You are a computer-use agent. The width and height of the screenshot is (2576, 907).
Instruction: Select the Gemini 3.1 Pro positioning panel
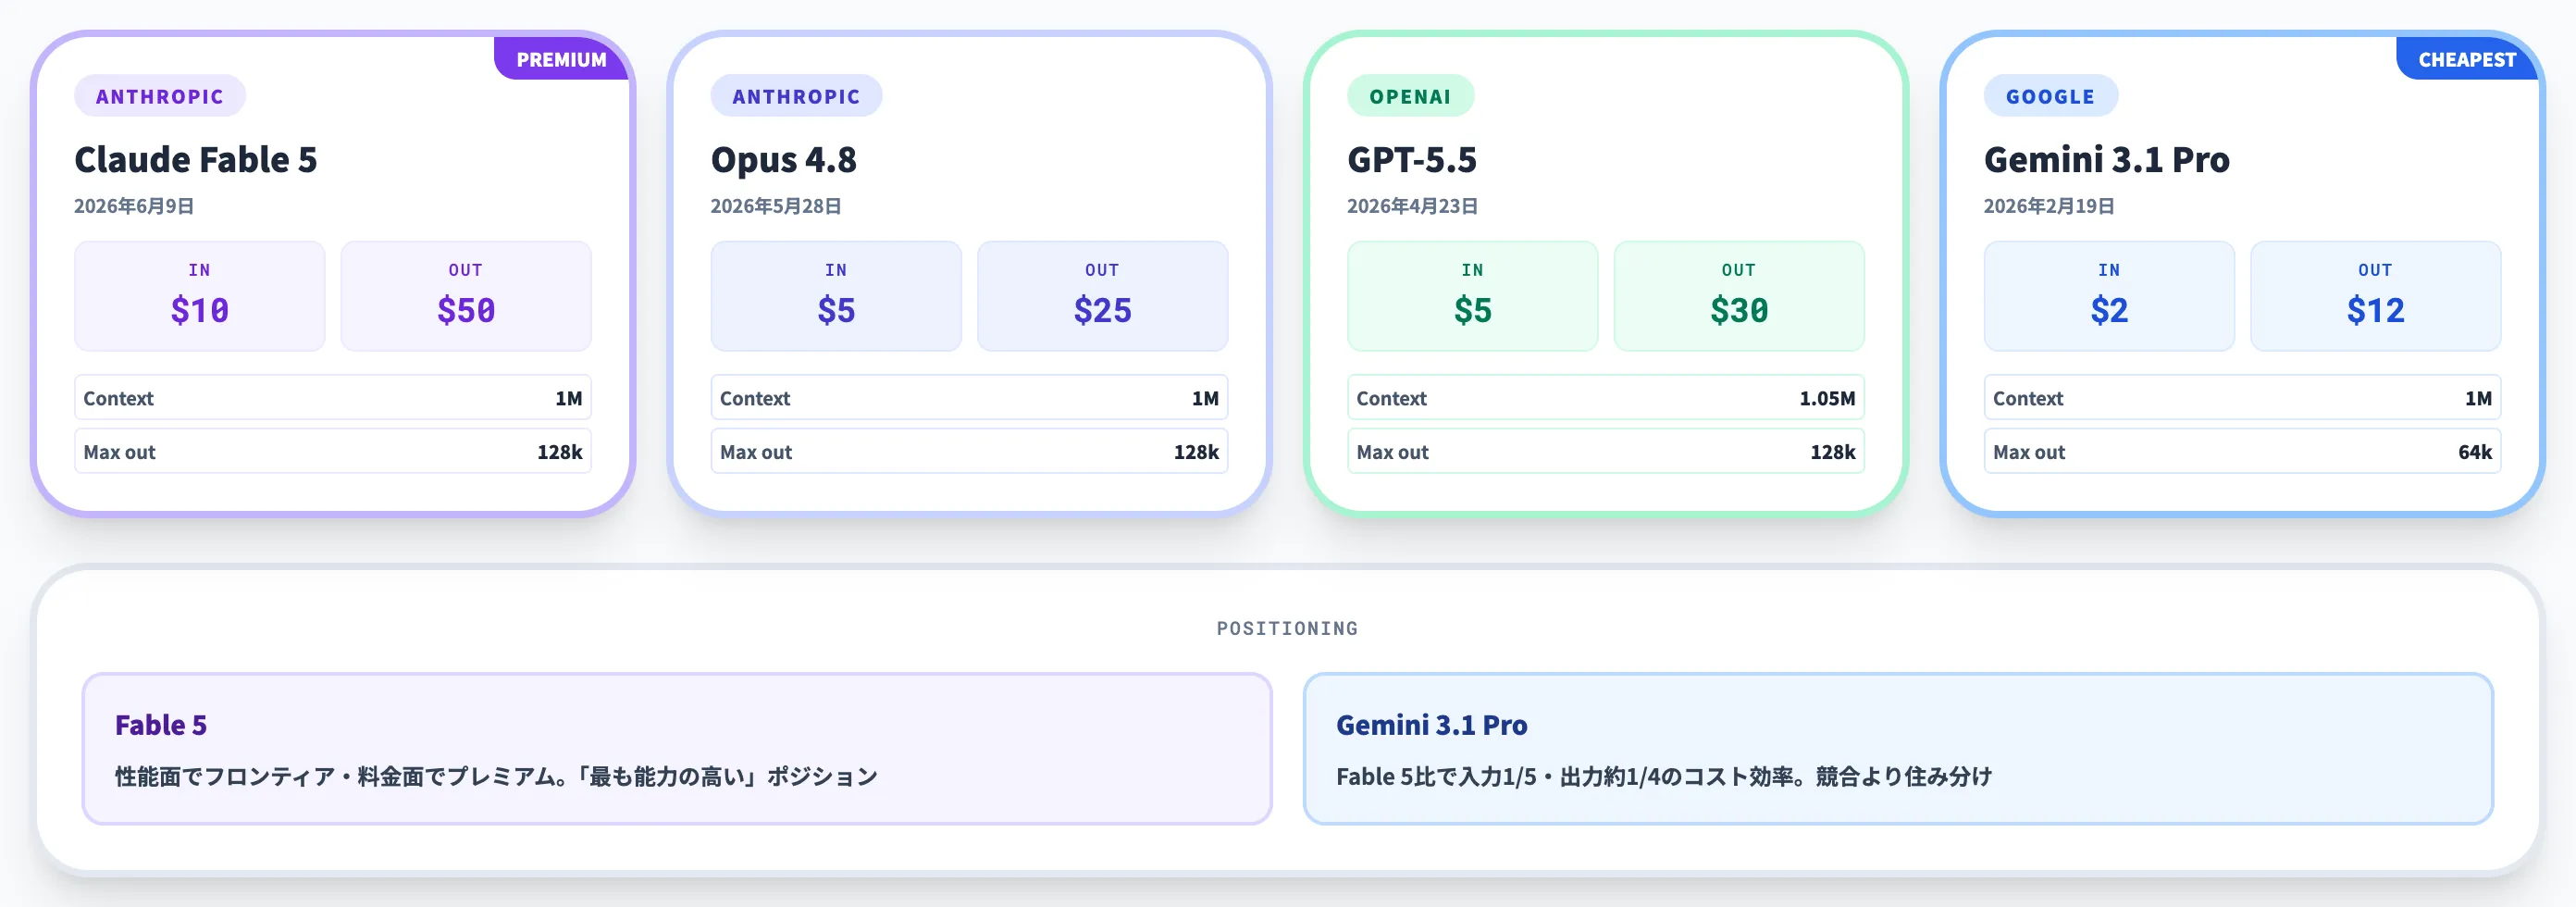[1898, 749]
